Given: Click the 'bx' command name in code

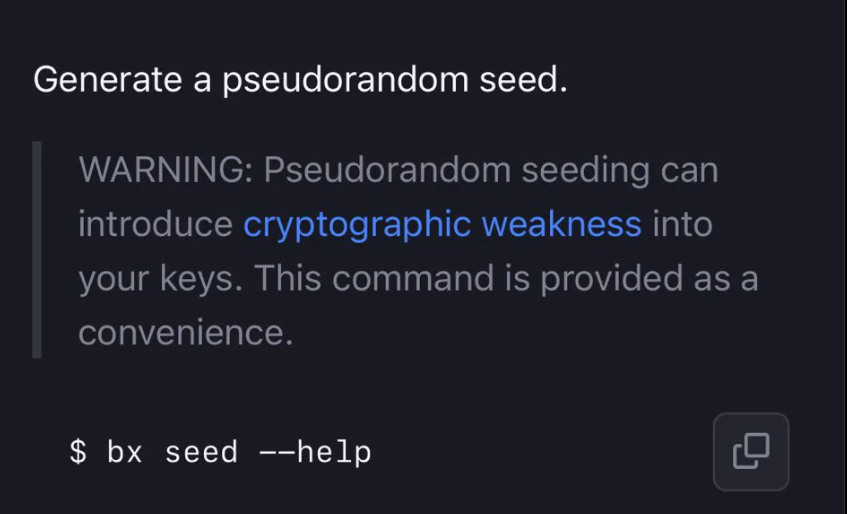Looking at the screenshot, I should 125,453.
